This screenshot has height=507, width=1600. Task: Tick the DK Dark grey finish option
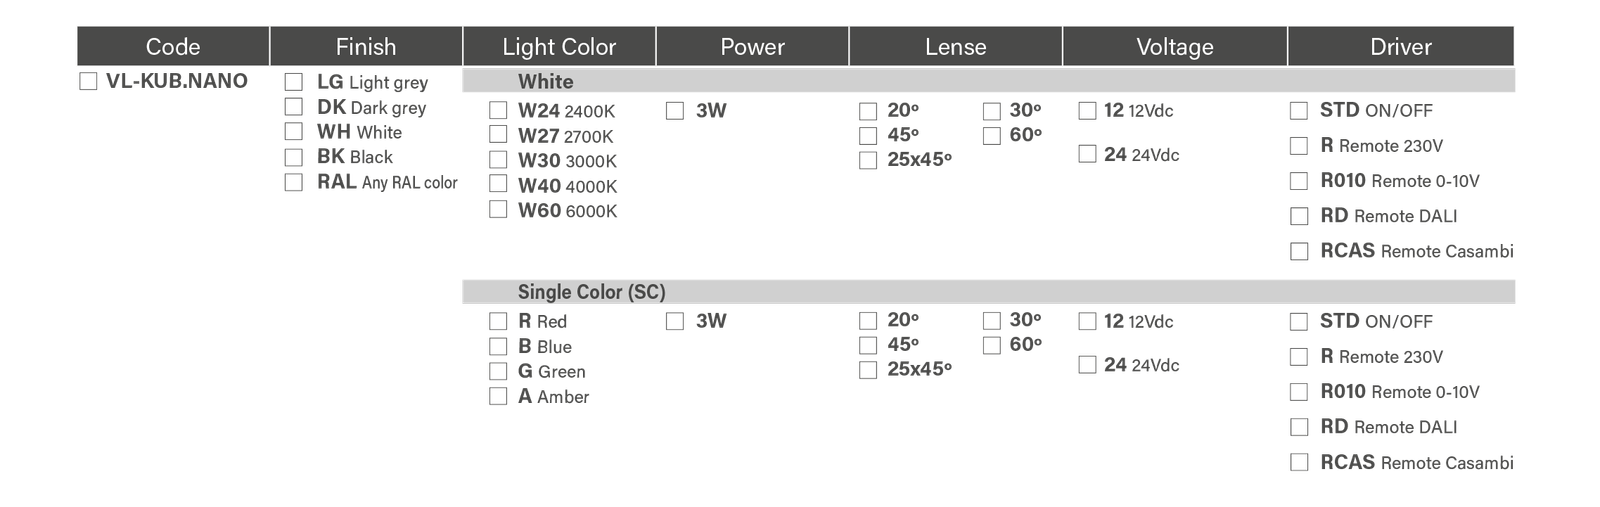point(293,107)
